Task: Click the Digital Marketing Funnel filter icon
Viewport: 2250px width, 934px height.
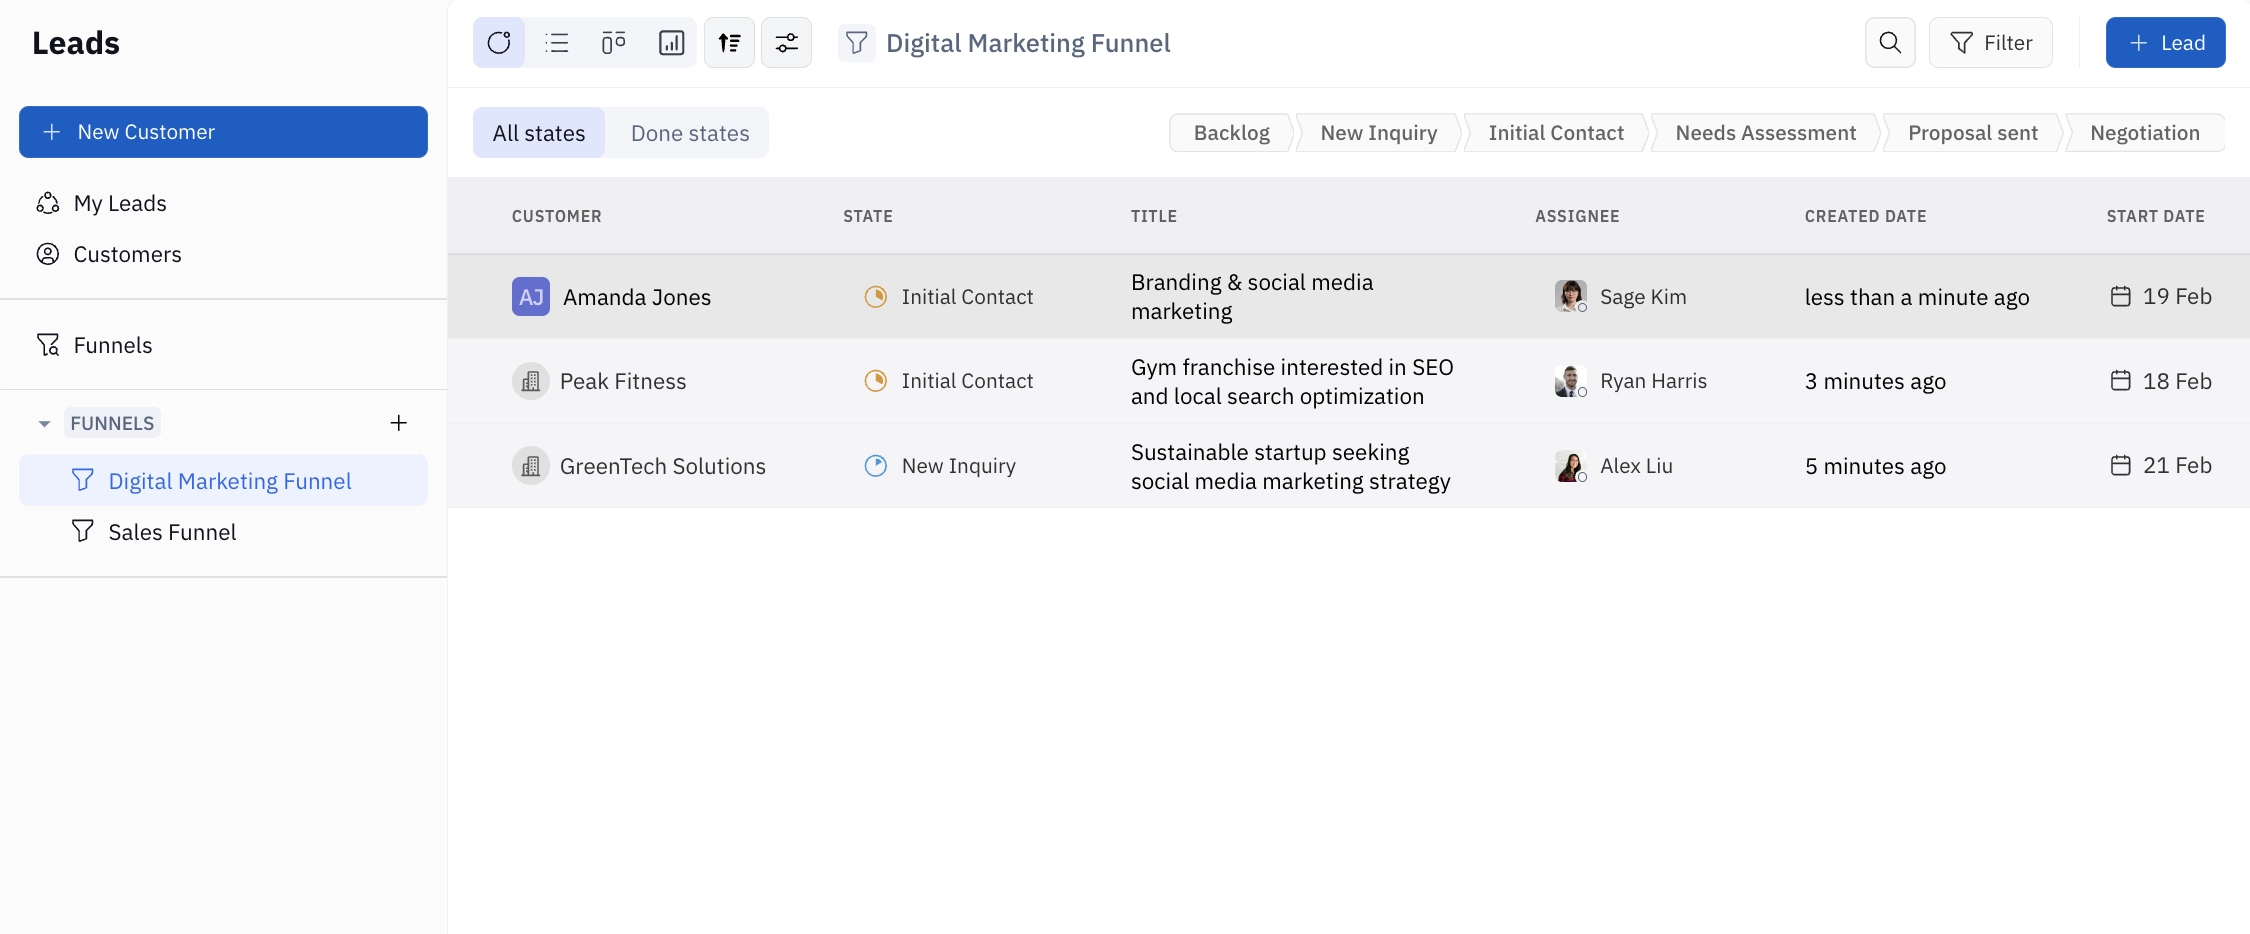Action: 856,42
